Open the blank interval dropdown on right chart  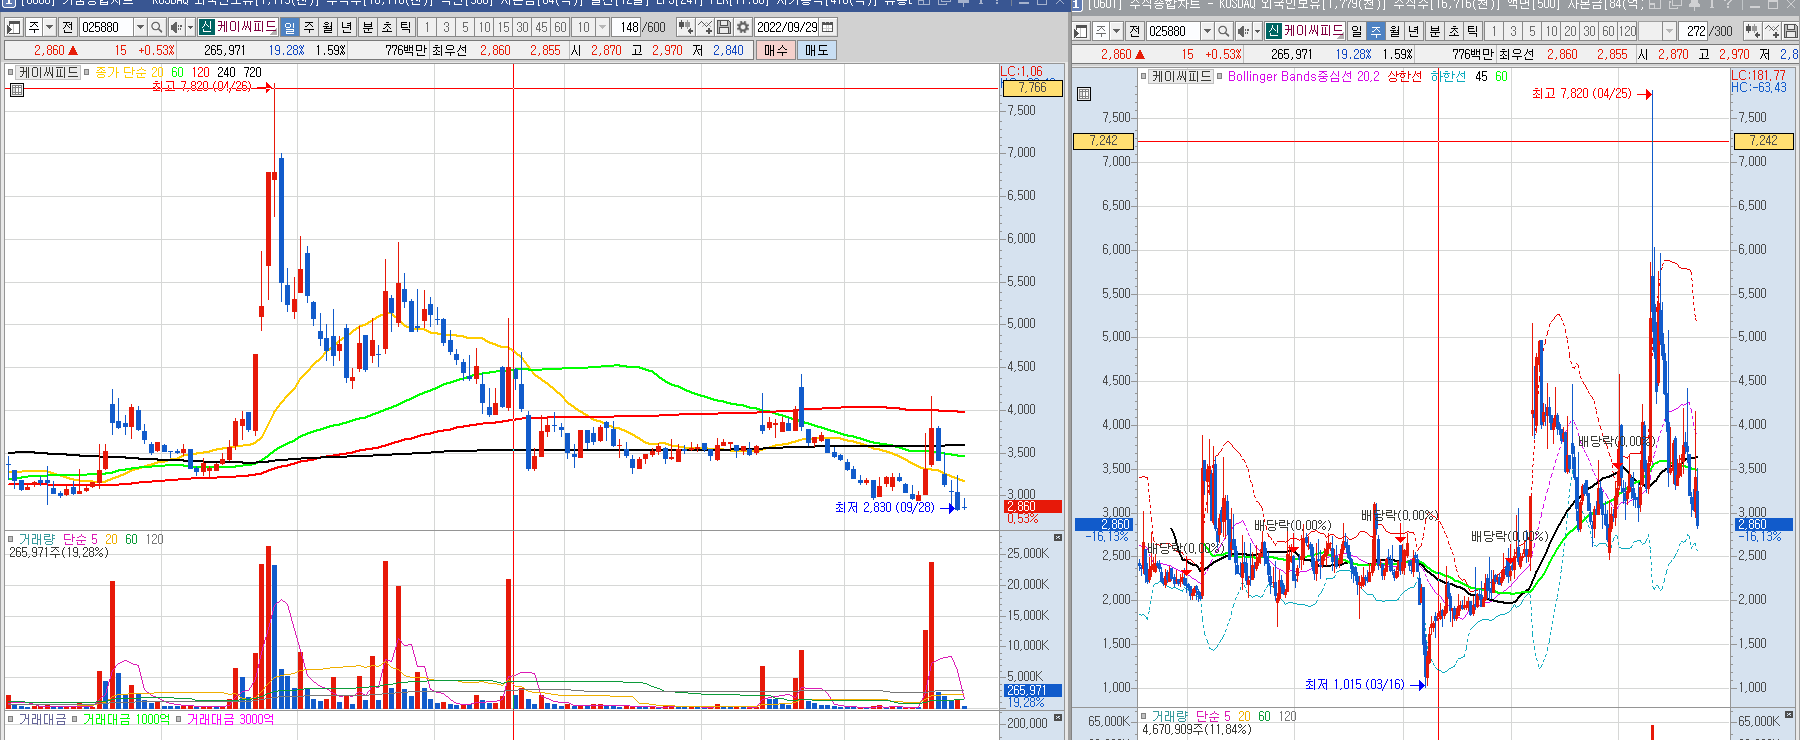(x=1669, y=31)
